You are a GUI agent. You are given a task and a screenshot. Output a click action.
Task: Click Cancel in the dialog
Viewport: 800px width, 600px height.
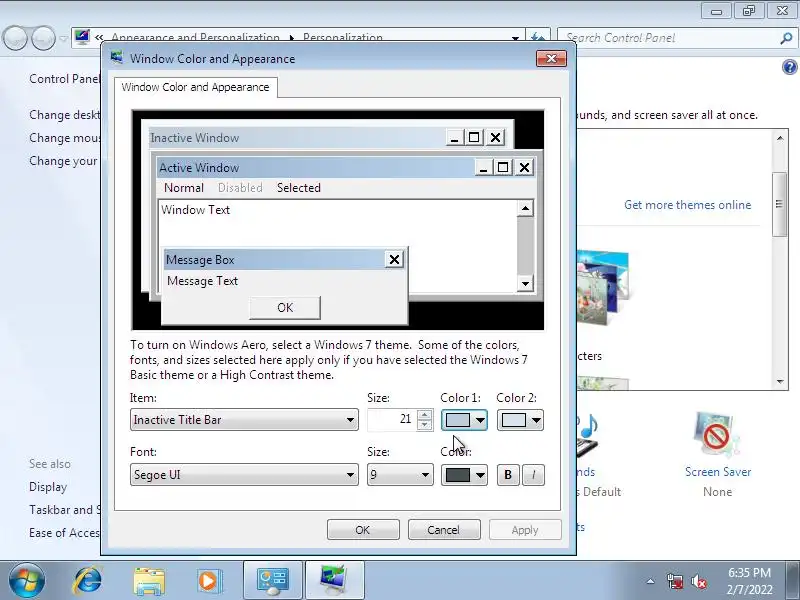point(444,530)
